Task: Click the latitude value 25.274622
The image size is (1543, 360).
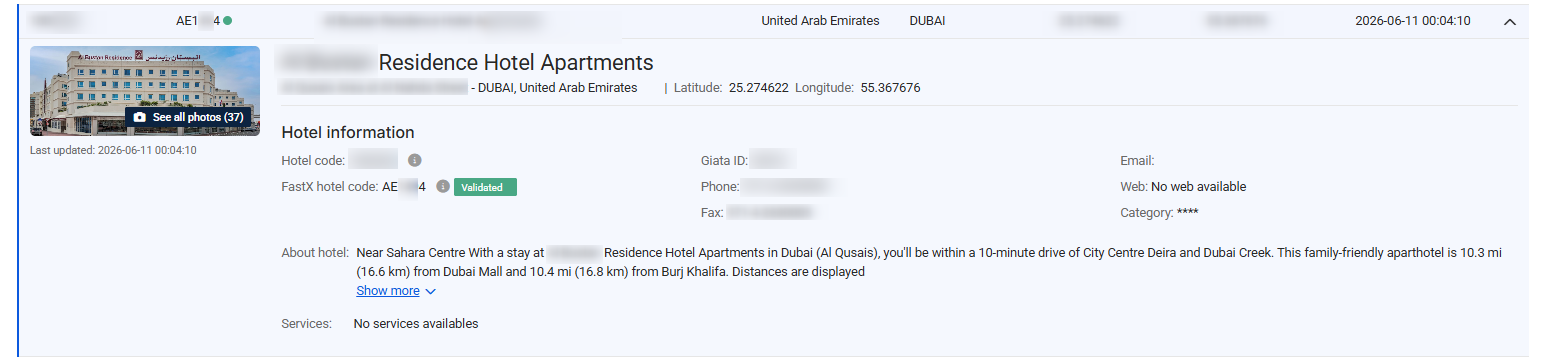Action: [x=758, y=88]
